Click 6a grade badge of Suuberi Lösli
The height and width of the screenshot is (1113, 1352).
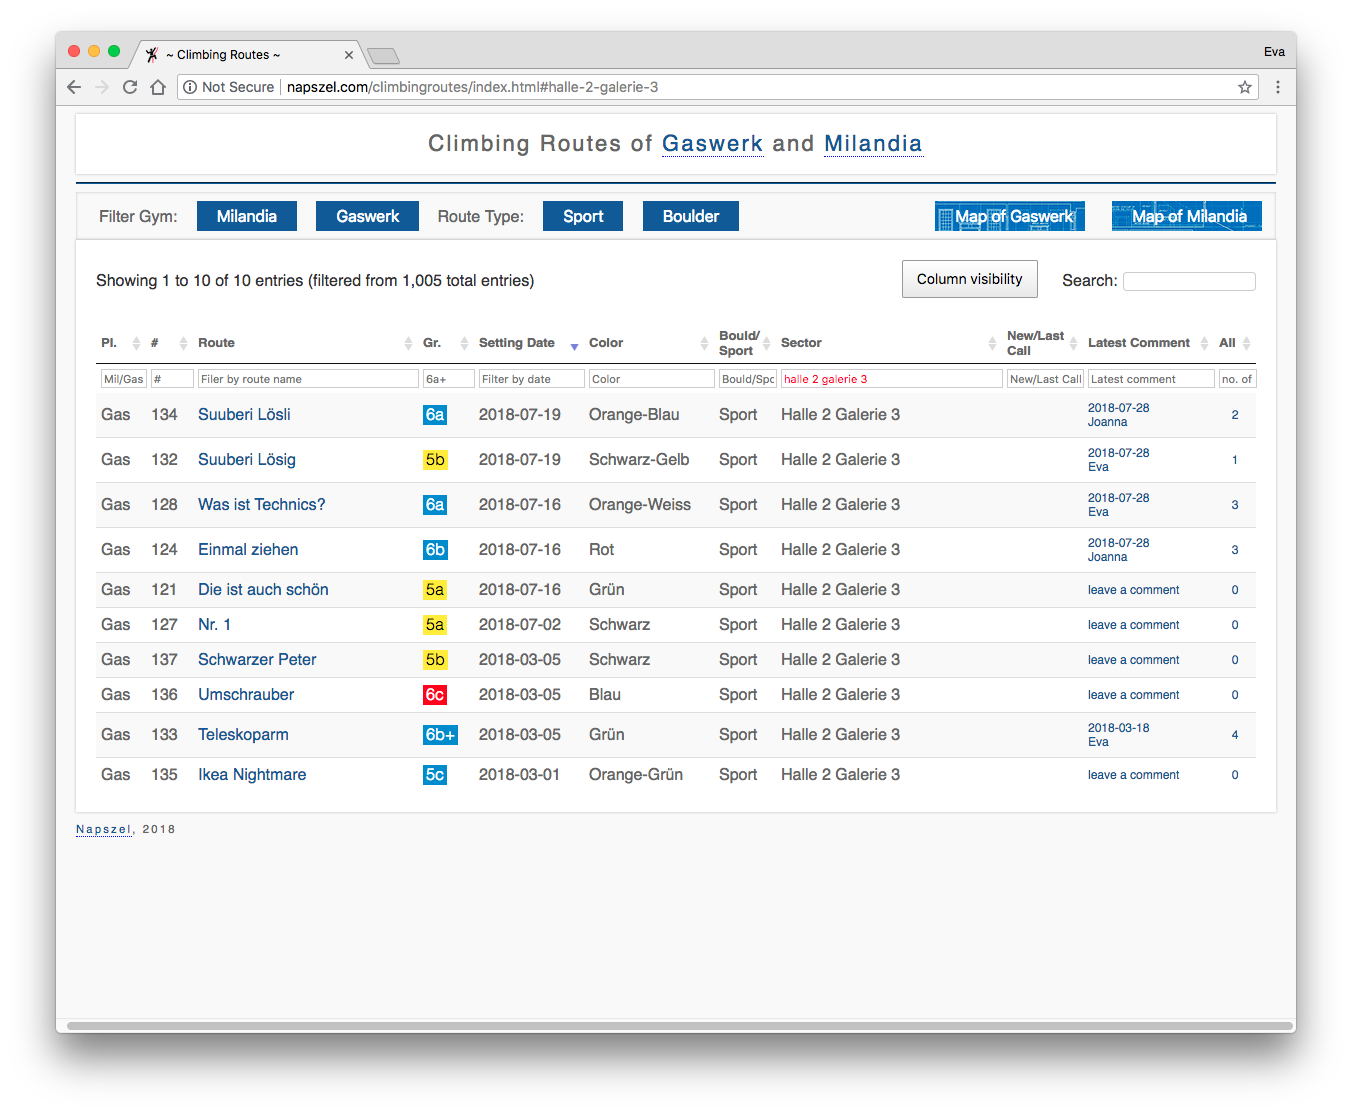tap(435, 414)
